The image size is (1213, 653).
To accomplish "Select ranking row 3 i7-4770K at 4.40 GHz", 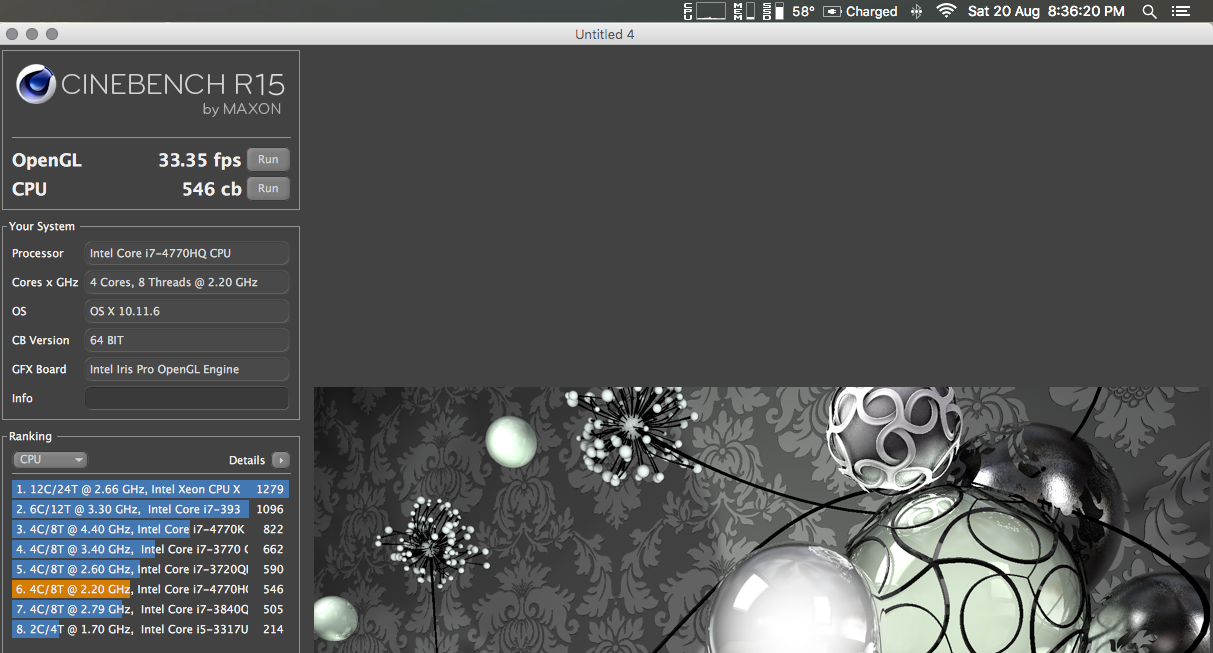I will click(x=150, y=529).
